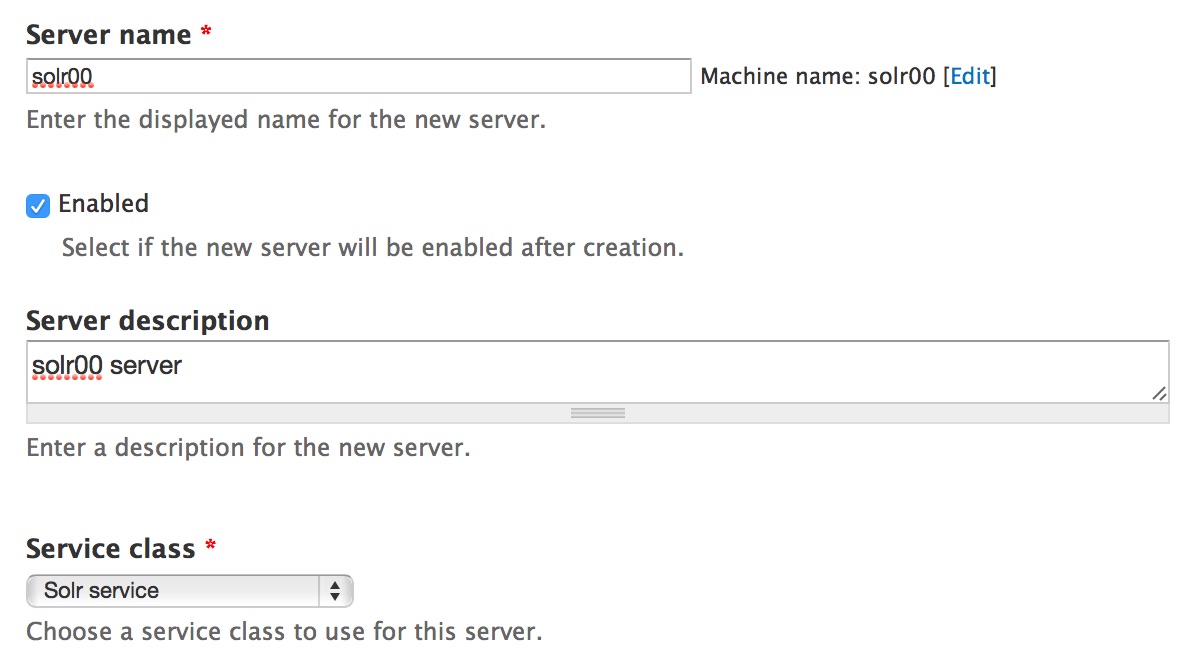The image size is (1200, 668).
Task: Focus the Server description textarea
Action: (598, 372)
